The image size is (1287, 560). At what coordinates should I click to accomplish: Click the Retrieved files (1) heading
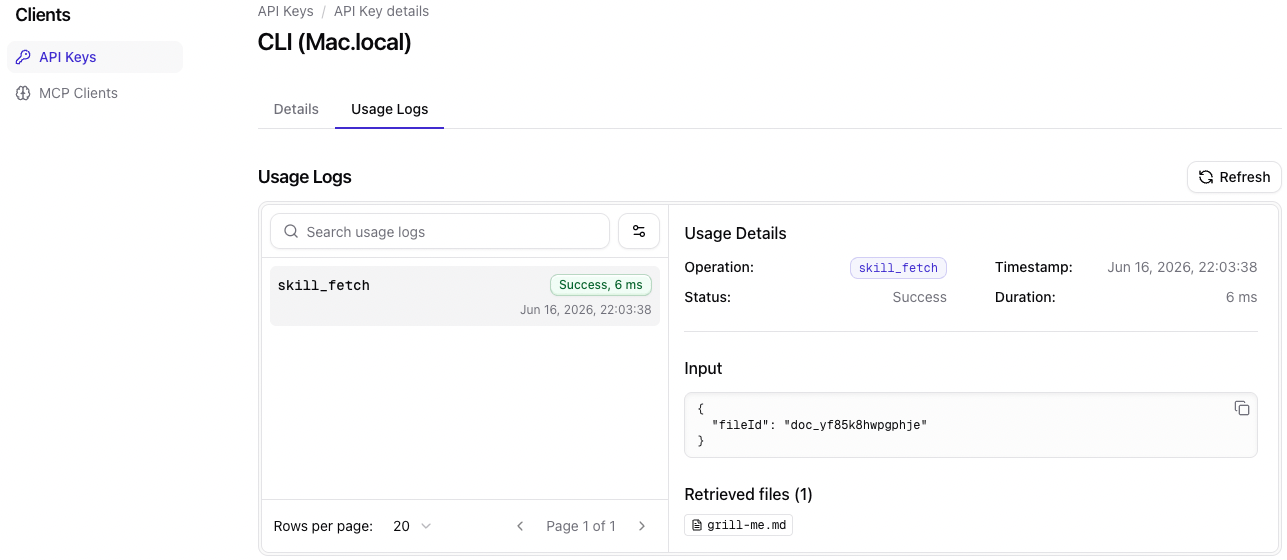click(748, 494)
